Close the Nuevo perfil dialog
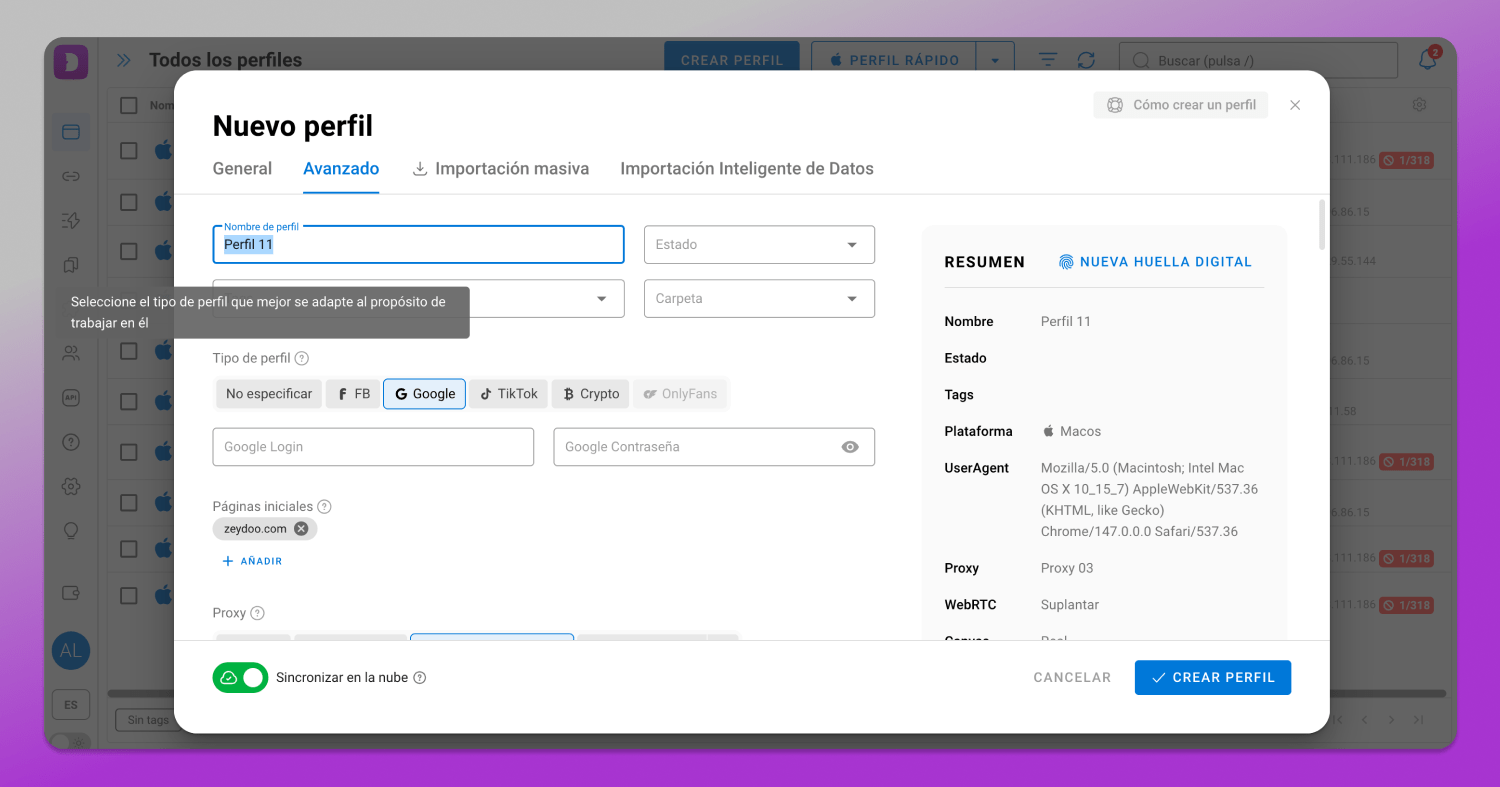This screenshot has width=1500, height=787. point(1295,105)
